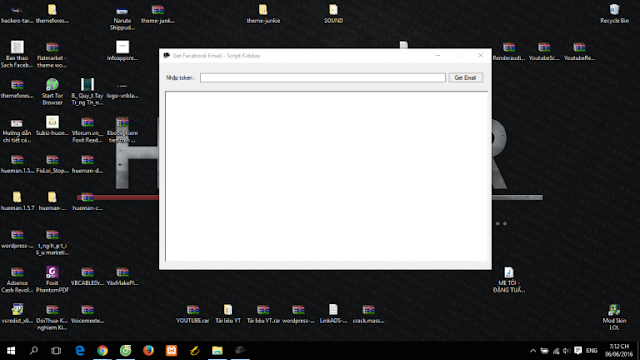Select the Tài liệu YT.rar archive icon
This screenshot has height=360, width=640.
pyautogui.click(x=263, y=314)
